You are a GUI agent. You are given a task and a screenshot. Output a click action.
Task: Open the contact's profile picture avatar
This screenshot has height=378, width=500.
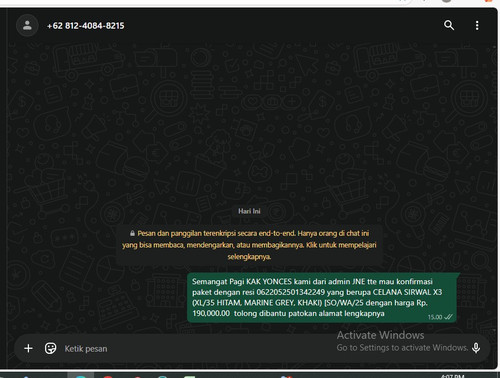tap(27, 25)
